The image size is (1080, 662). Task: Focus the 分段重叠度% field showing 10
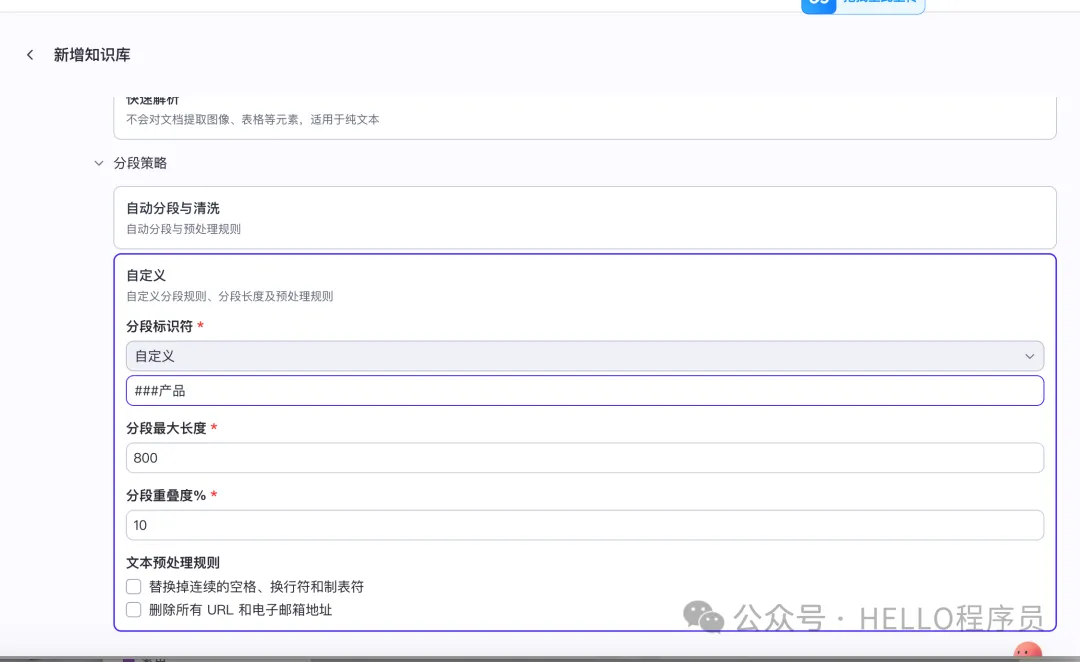(x=585, y=526)
